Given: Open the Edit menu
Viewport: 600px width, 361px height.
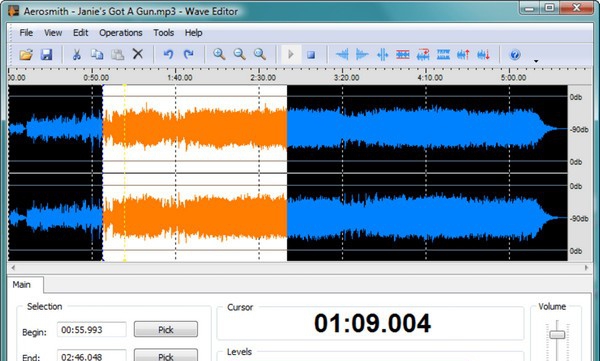Looking at the screenshot, I should pyautogui.click(x=80, y=33).
